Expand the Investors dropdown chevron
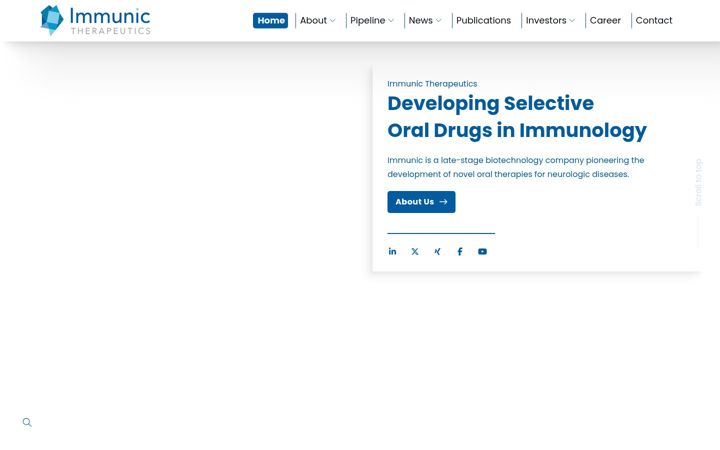 coord(572,21)
